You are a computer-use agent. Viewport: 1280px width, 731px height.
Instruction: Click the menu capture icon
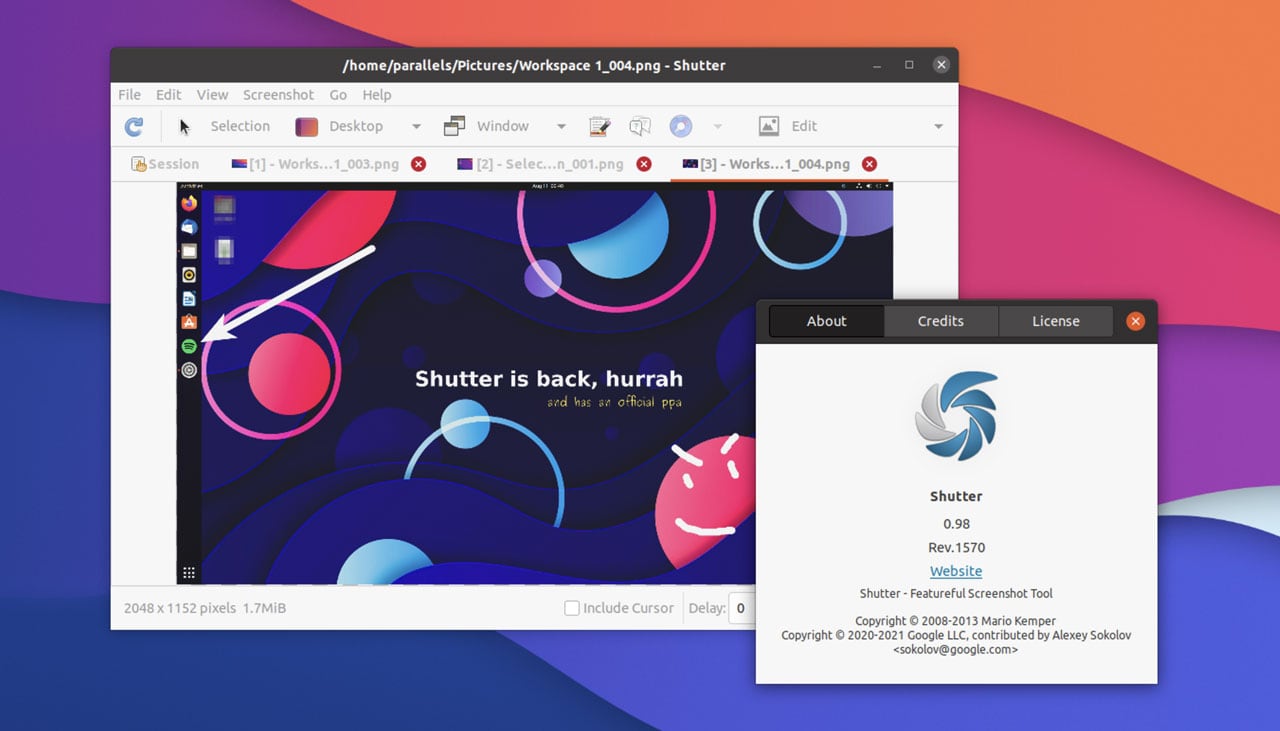600,126
